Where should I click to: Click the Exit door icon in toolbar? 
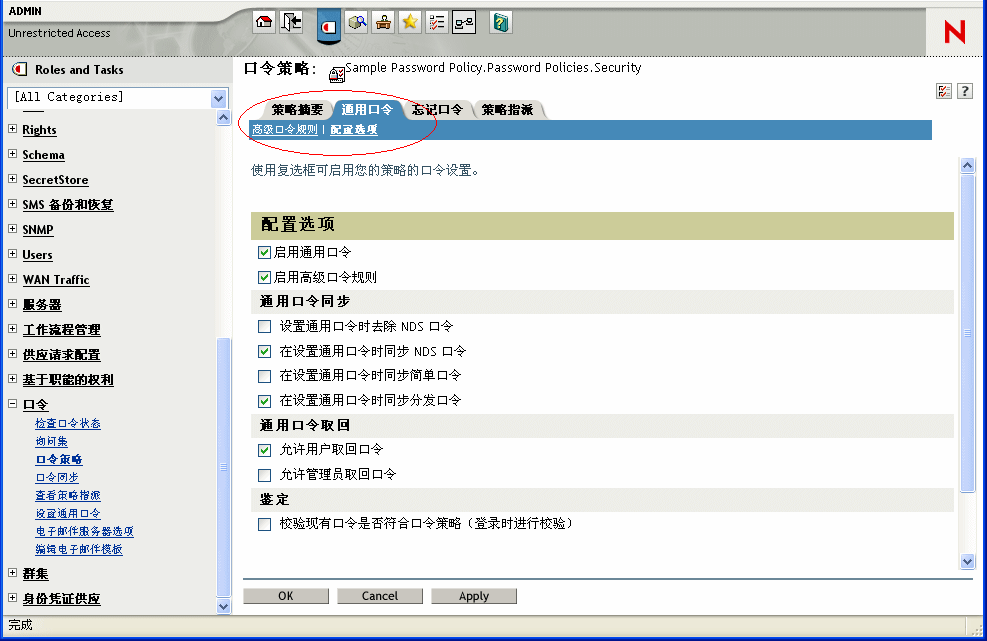pos(291,23)
